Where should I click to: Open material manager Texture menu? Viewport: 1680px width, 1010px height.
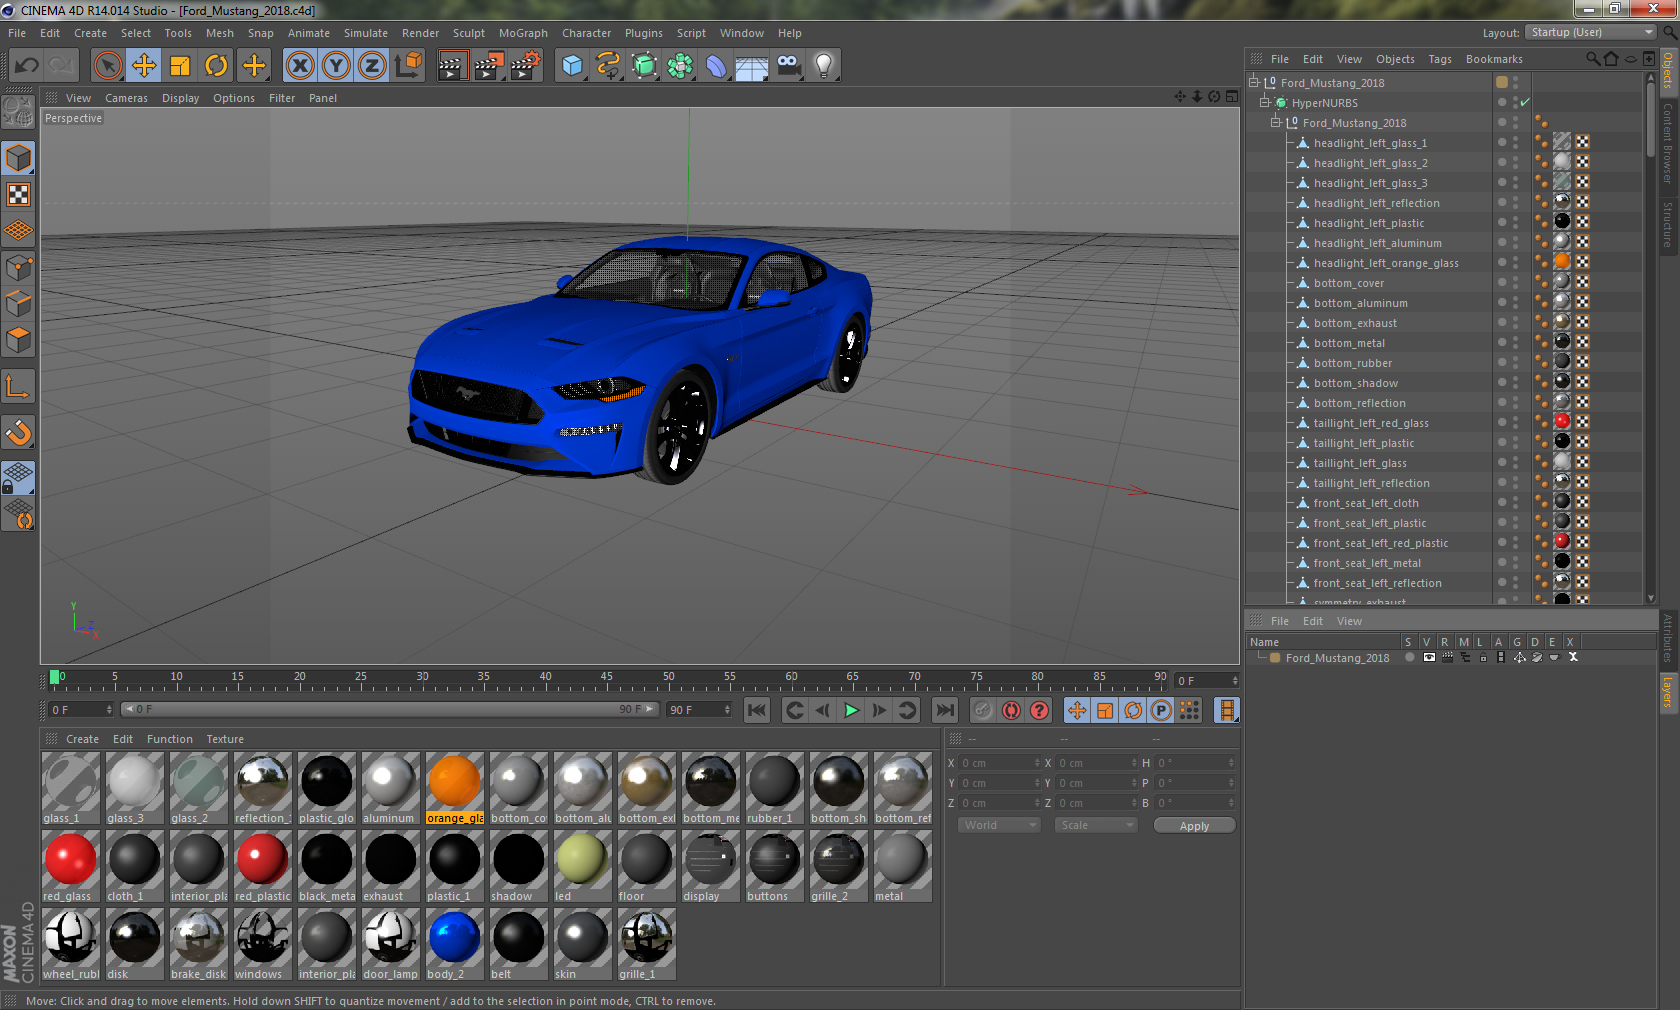tap(225, 739)
